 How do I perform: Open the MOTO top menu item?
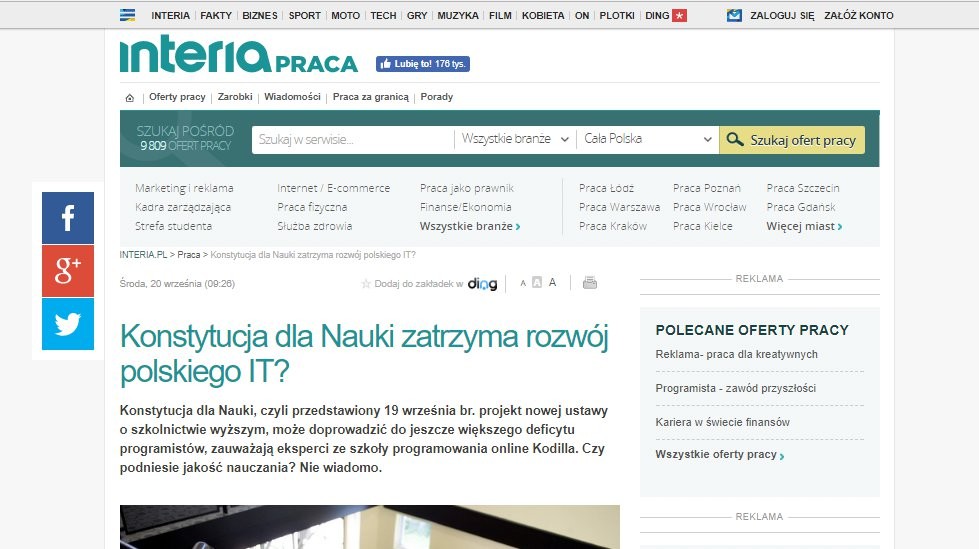tap(345, 16)
